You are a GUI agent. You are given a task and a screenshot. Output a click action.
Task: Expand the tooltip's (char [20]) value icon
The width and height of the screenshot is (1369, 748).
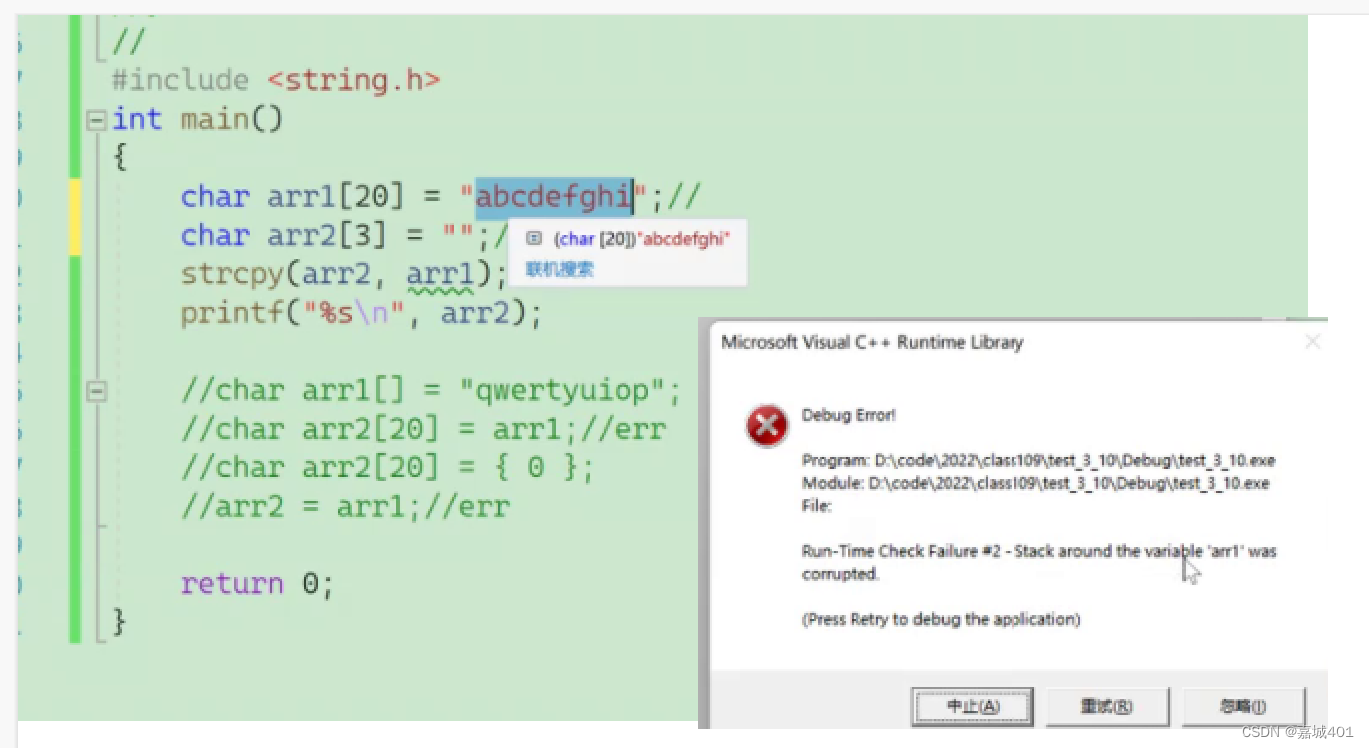534,239
